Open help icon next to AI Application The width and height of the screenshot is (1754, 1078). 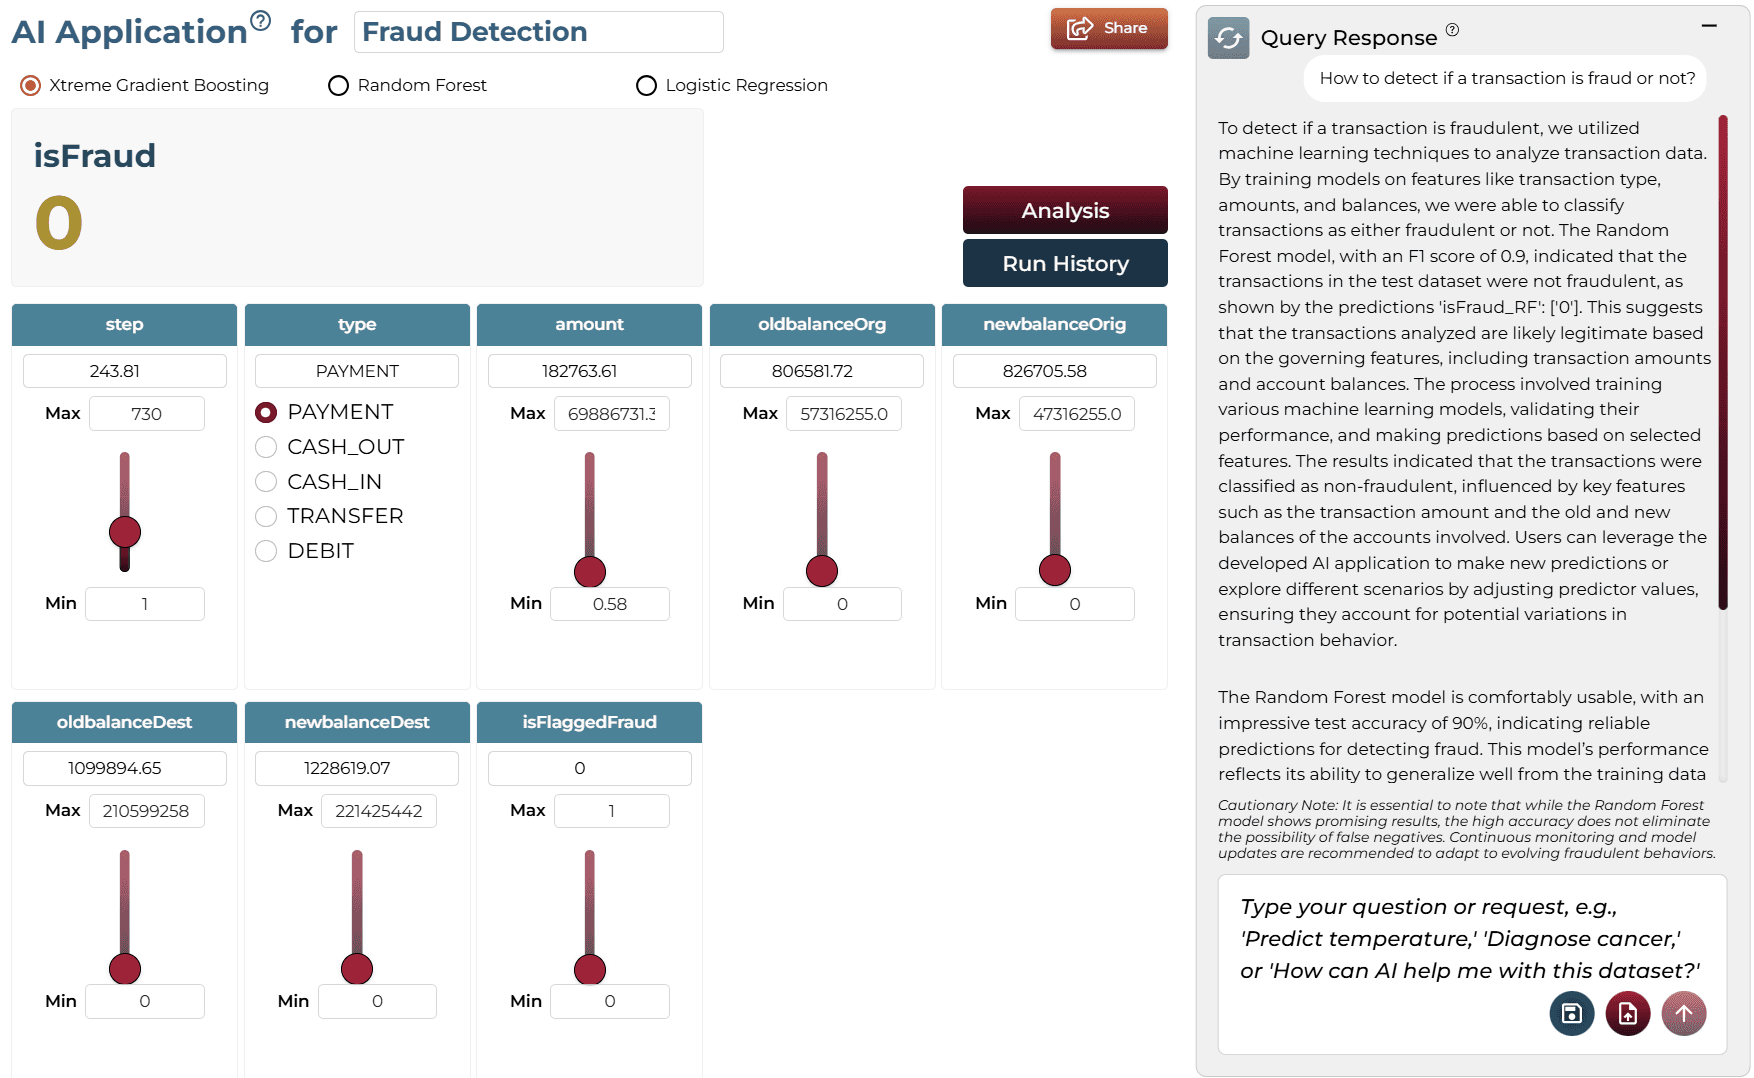click(x=260, y=20)
